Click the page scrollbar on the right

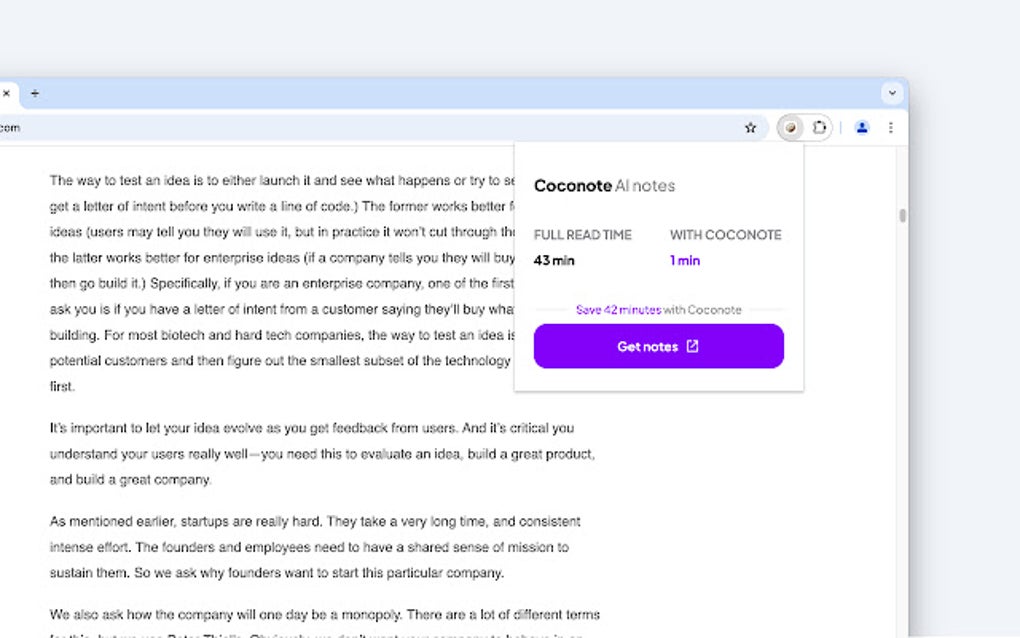click(x=902, y=215)
